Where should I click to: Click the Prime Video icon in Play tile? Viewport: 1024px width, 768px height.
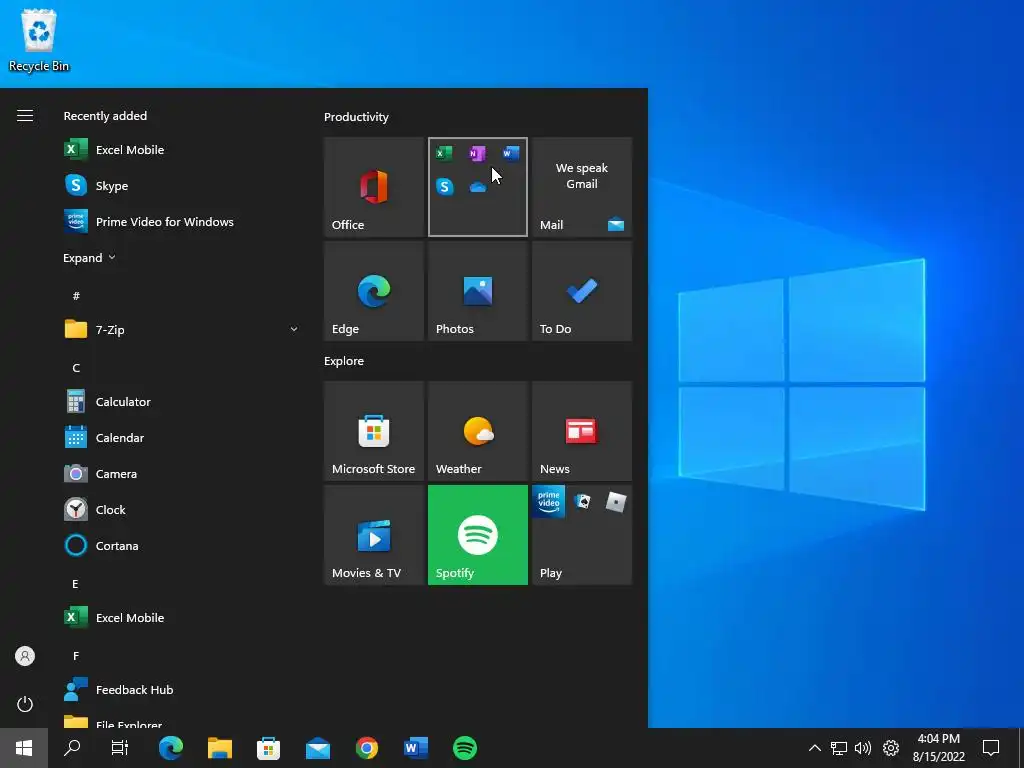(x=549, y=502)
